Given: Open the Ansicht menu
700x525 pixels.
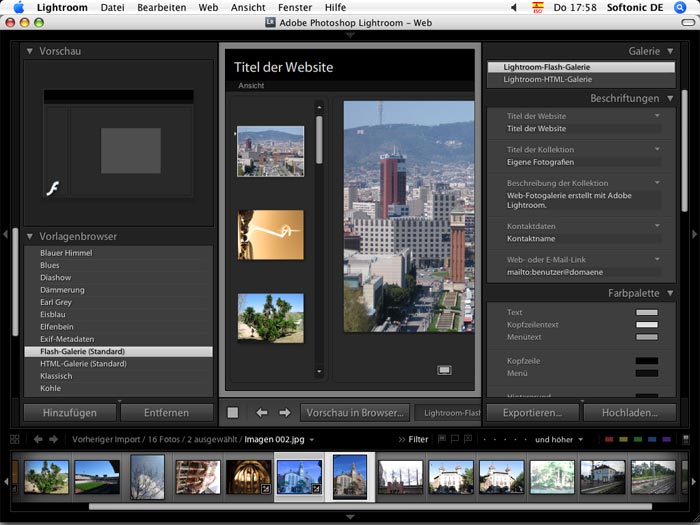Looking at the screenshot, I should click(248, 8).
